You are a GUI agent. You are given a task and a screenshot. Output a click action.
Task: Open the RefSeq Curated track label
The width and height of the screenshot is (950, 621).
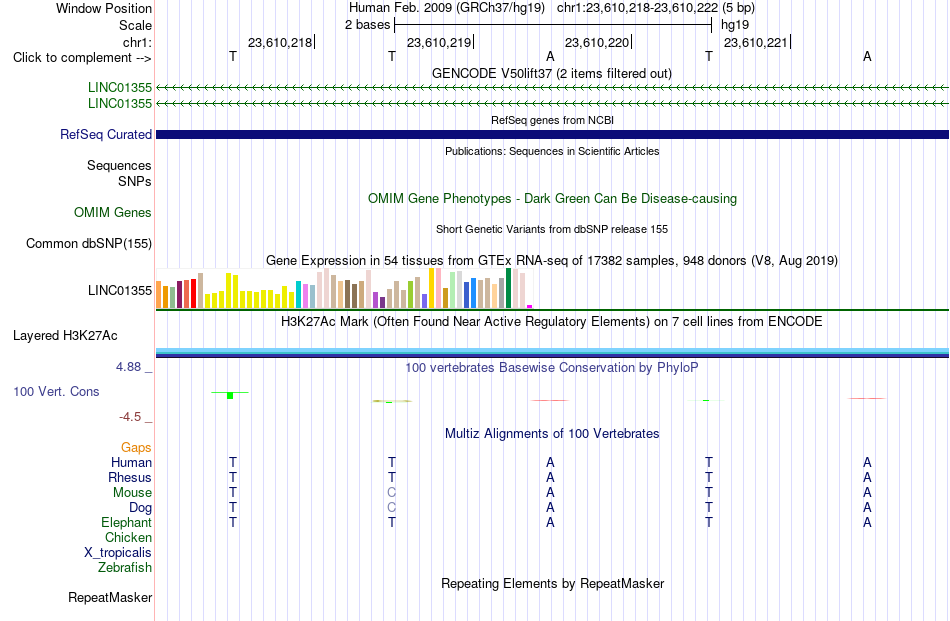(106, 134)
